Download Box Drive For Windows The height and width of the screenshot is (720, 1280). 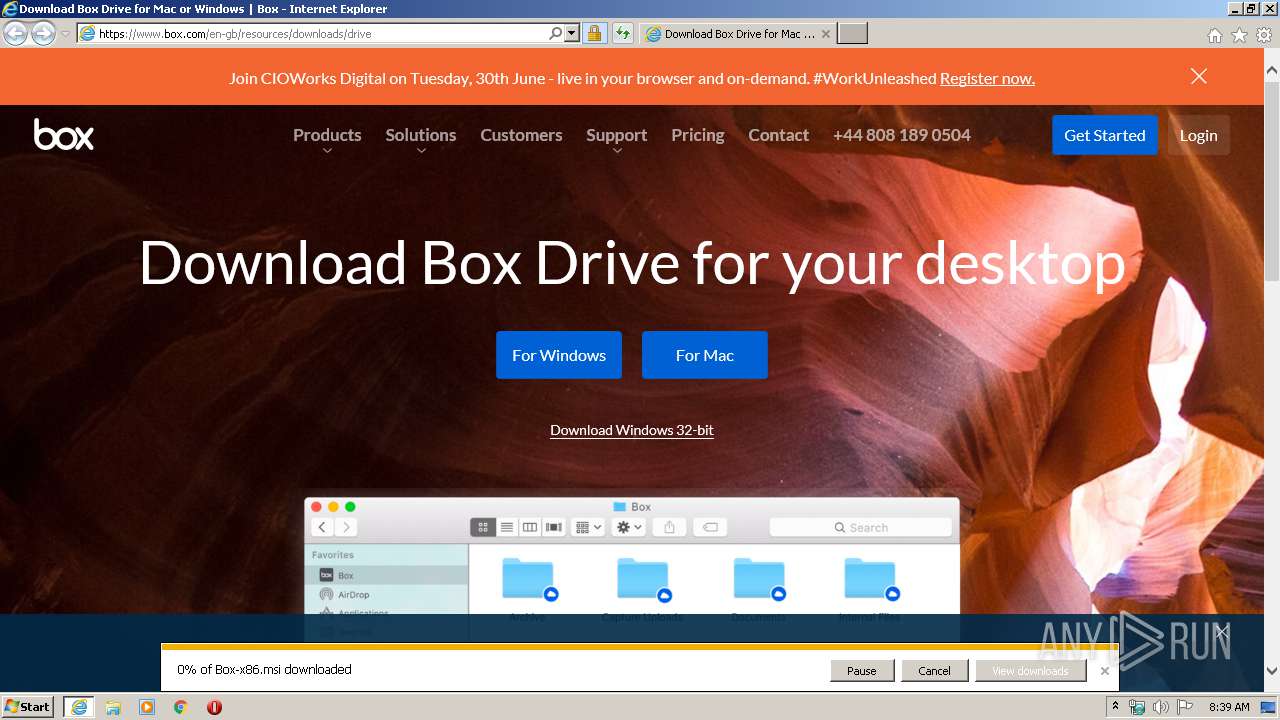tap(559, 355)
